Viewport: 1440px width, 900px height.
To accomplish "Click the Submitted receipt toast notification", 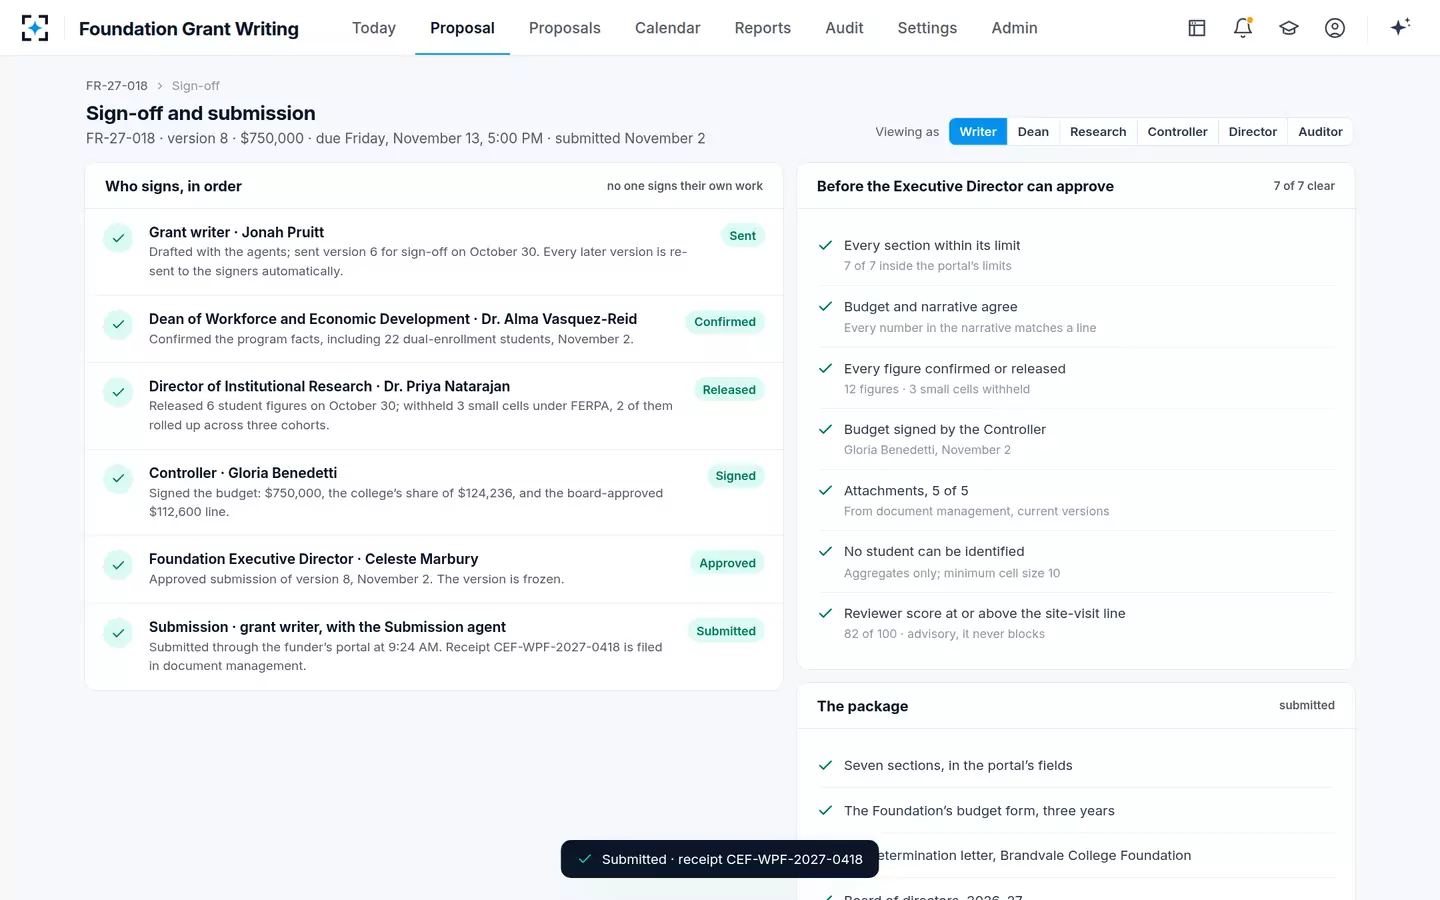I will (x=720, y=859).
